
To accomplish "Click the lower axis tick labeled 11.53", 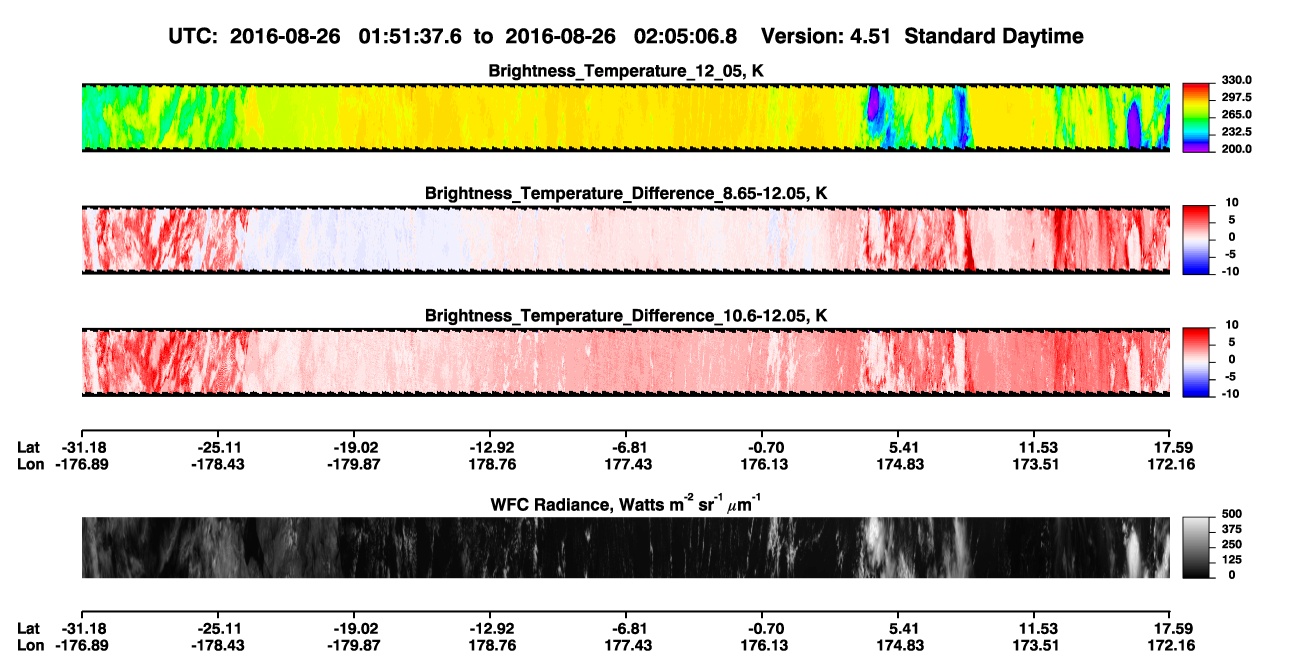I will coord(1037,628).
